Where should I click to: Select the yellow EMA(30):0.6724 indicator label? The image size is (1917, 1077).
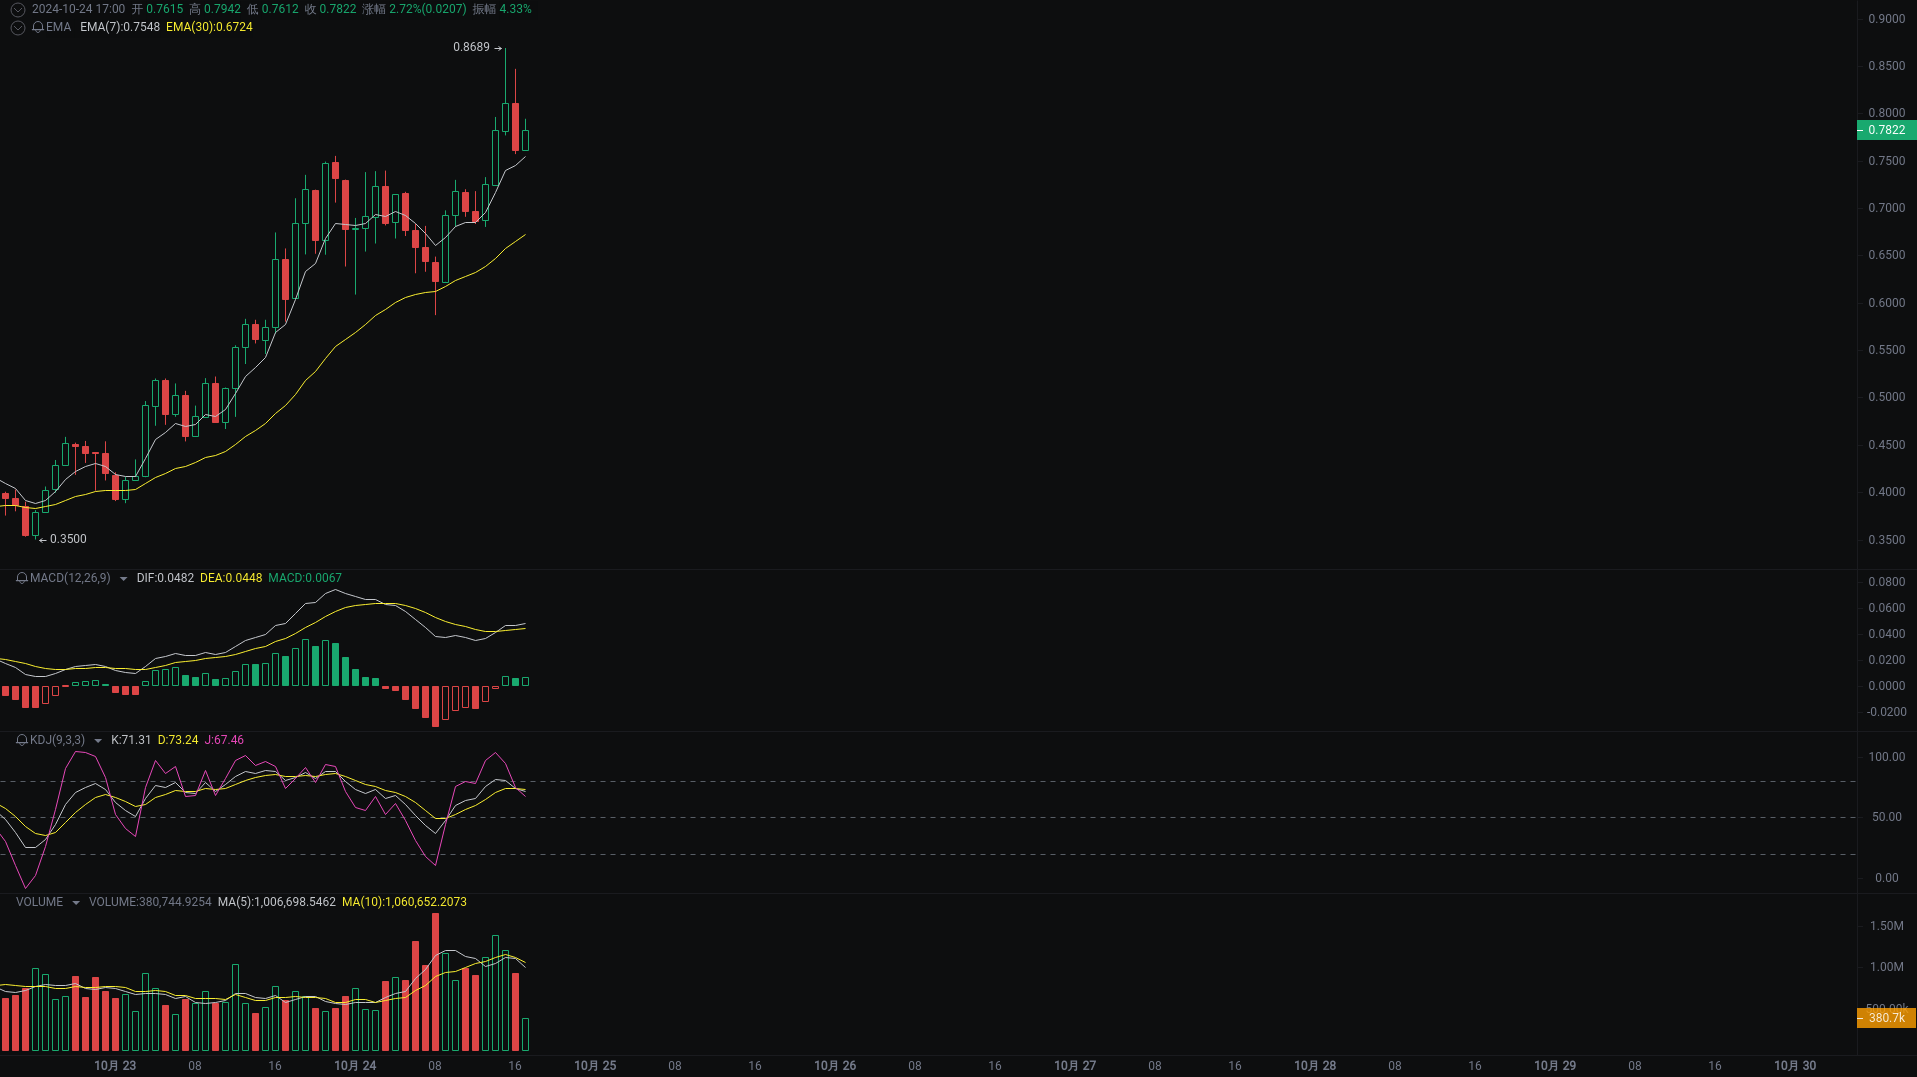[x=209, y=28]
